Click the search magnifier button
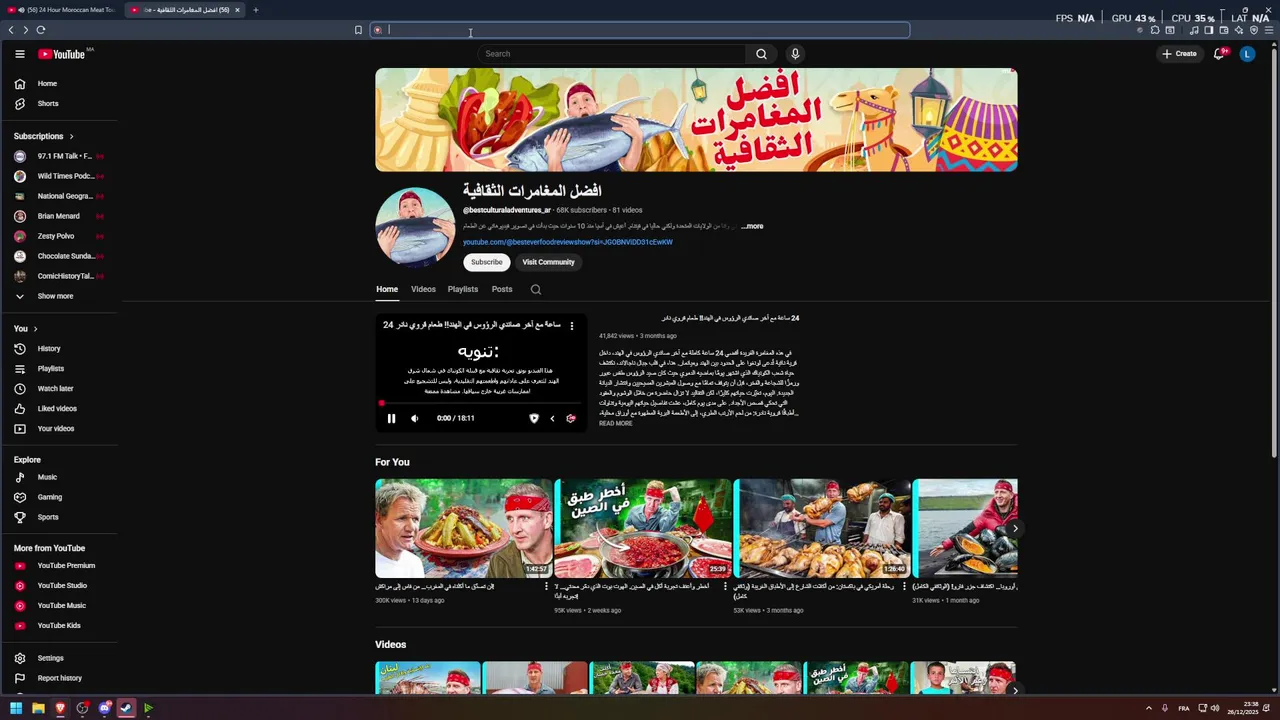Image resolution: width=1280 pixels, height=720 pixels. [x=761, y=54]
